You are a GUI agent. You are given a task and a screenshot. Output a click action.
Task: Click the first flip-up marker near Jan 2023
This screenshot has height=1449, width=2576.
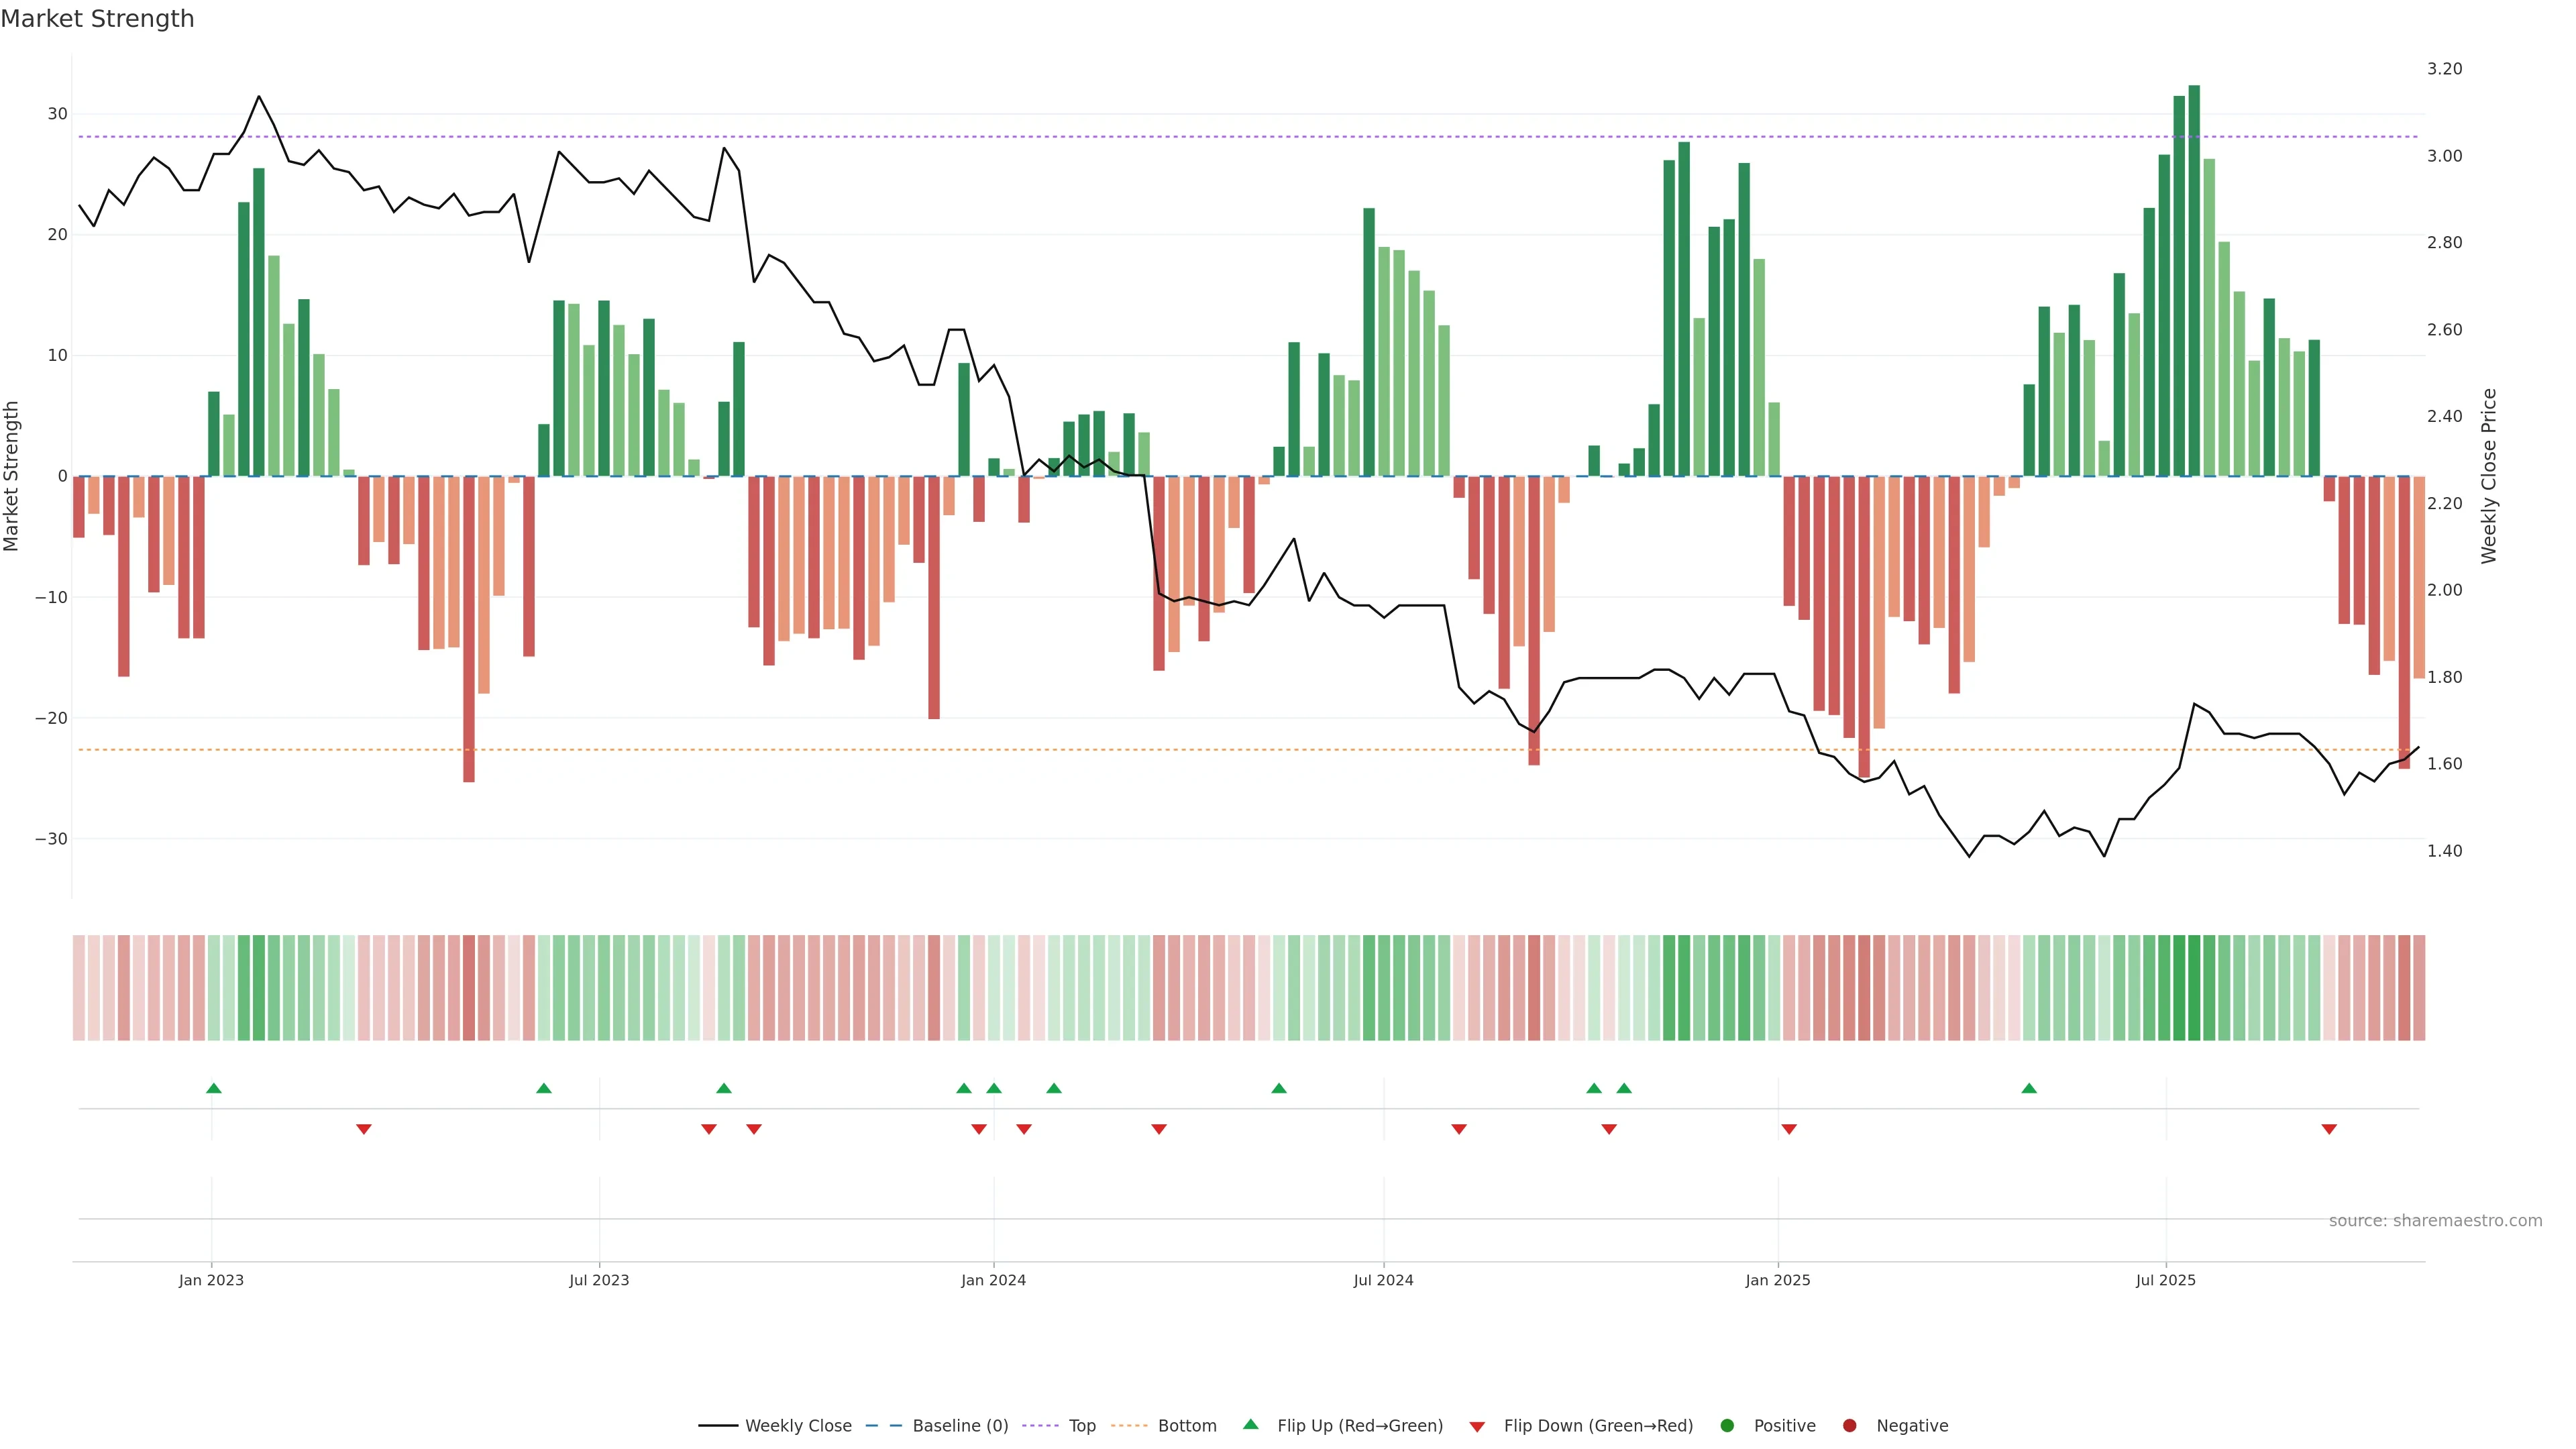point(213,1088)
